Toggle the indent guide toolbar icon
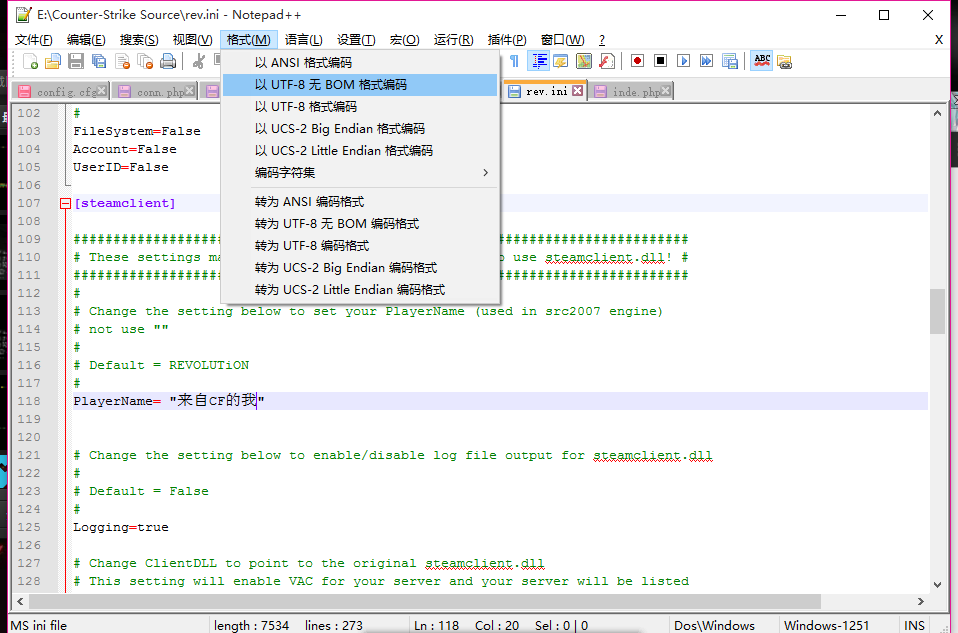 point(539,61)
